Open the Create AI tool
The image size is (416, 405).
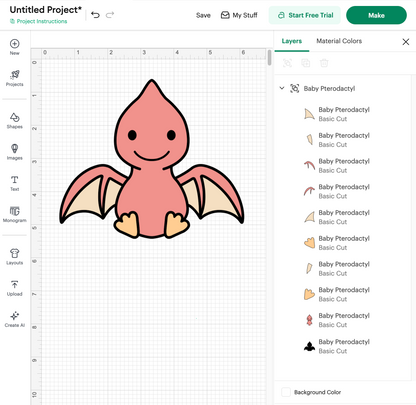click(x=15, y=319)
